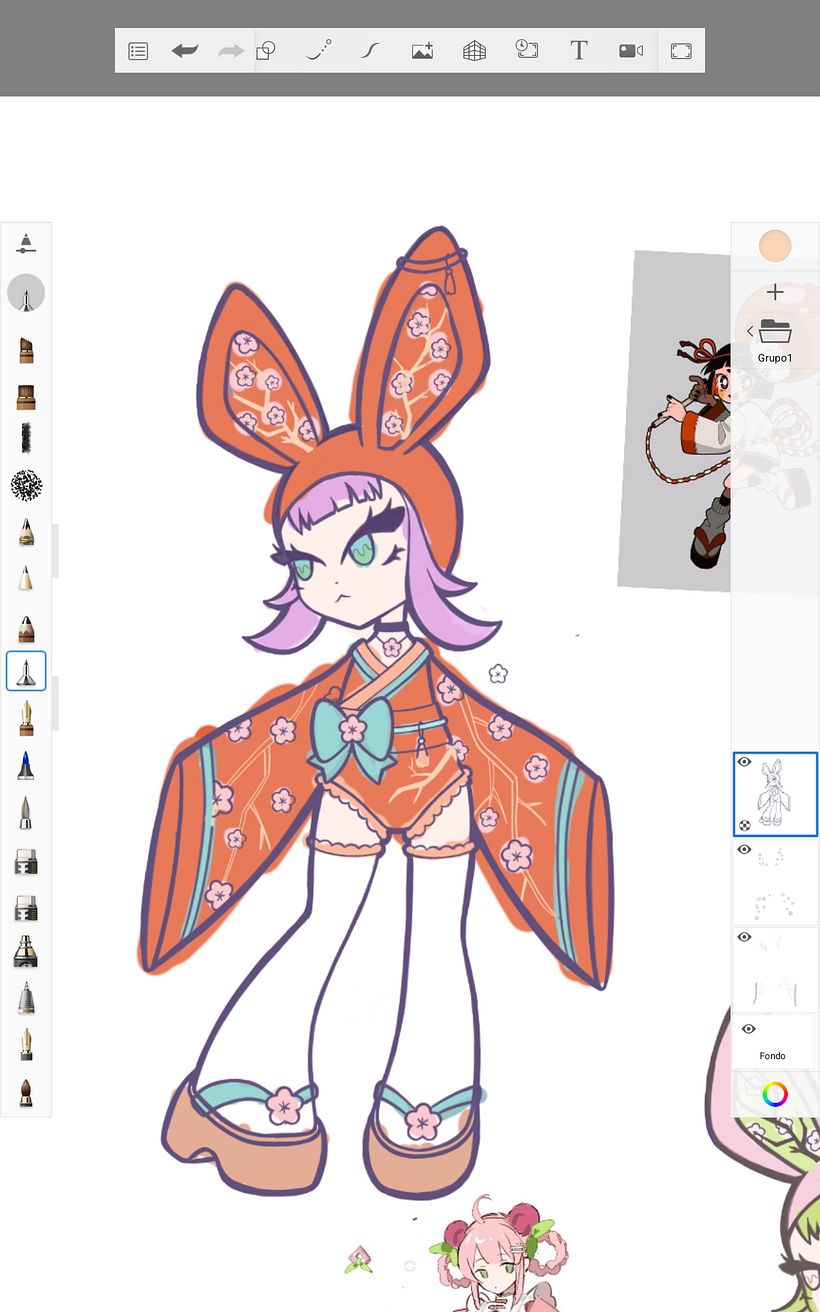Open current brush settings puck
The width and height of the screenshot is (820, 1312).
[x=26, y=293]
